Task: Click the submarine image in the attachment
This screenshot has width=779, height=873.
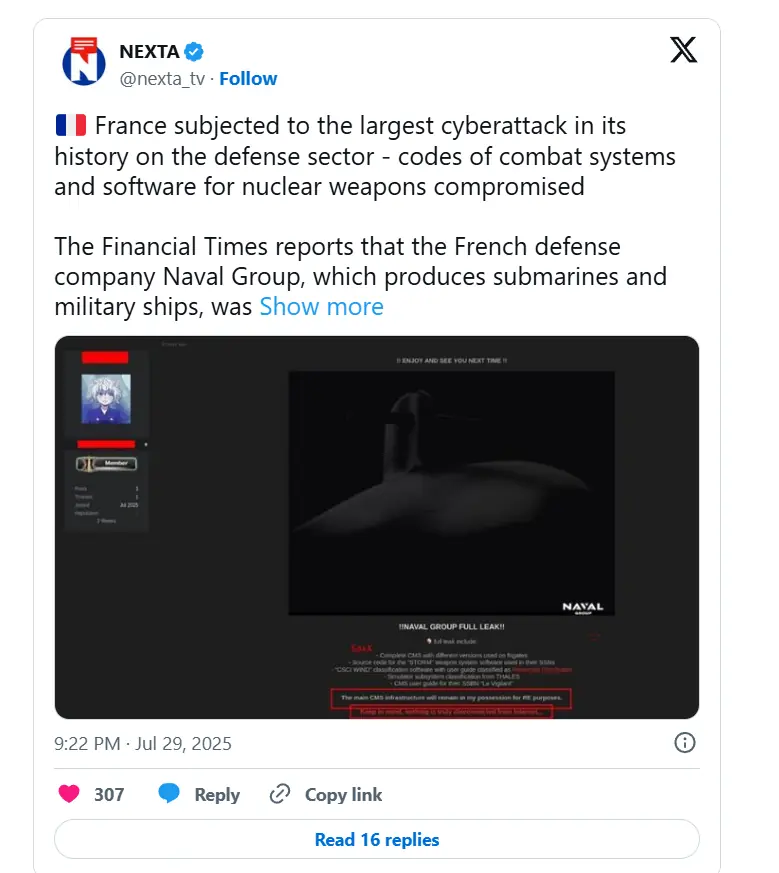Action: [452, 493]
